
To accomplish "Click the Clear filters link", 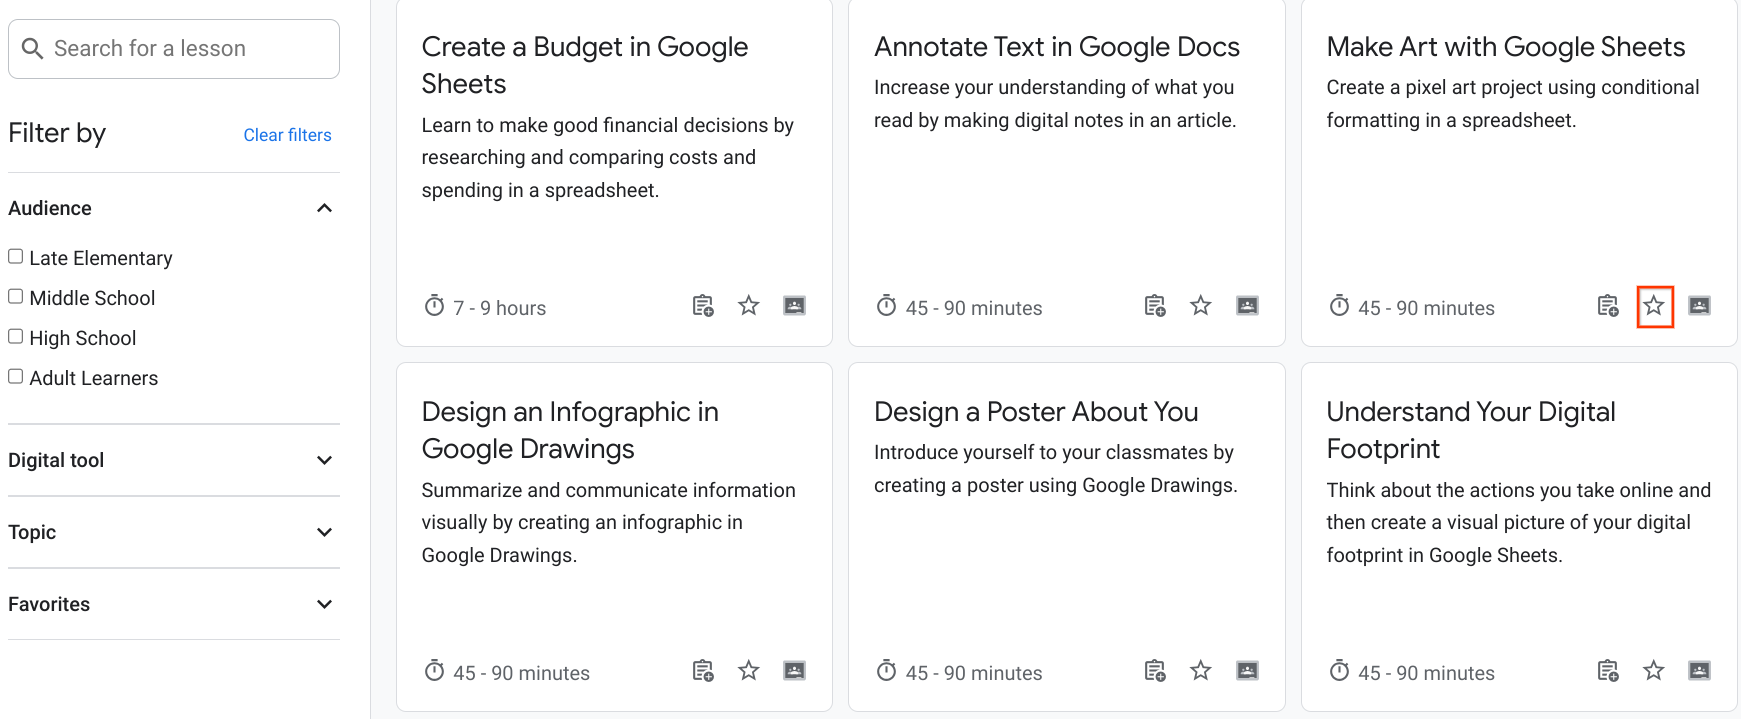I will 287,135.
